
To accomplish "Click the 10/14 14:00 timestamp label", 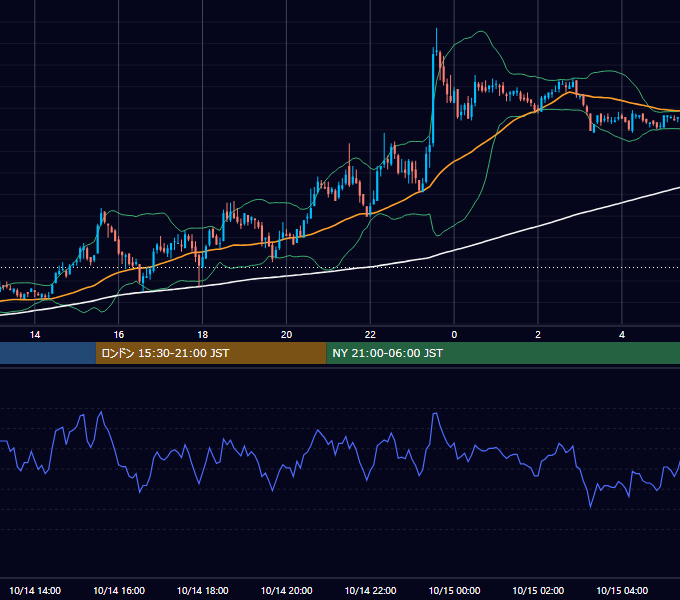I will click(35, 590).
